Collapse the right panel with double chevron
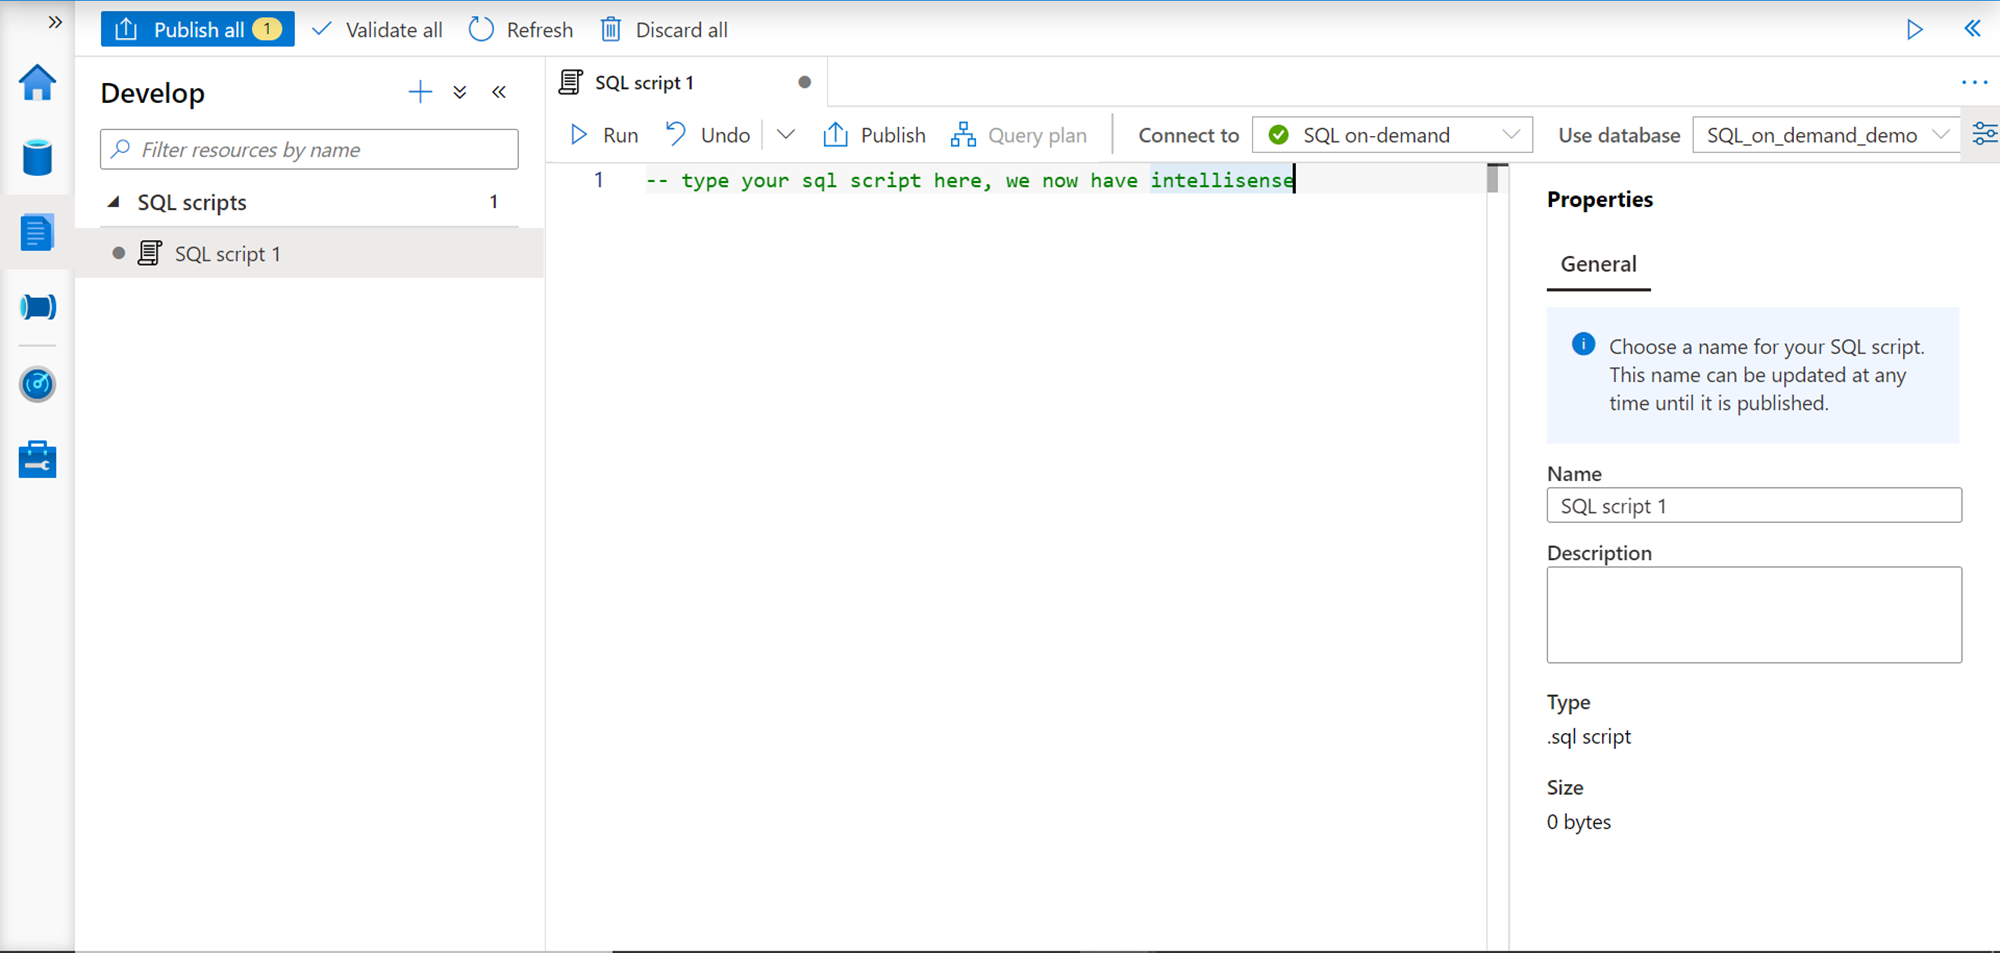The image size is (2000, 953). tap(1972, 29)
